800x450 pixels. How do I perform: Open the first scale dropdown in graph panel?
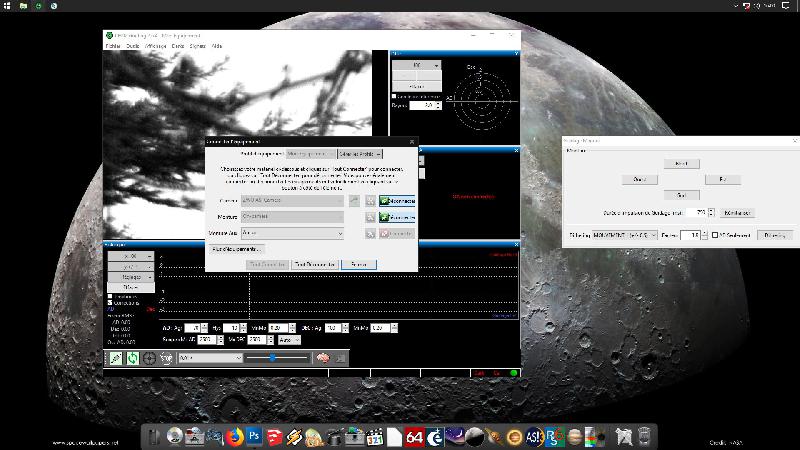coord(131,256)
